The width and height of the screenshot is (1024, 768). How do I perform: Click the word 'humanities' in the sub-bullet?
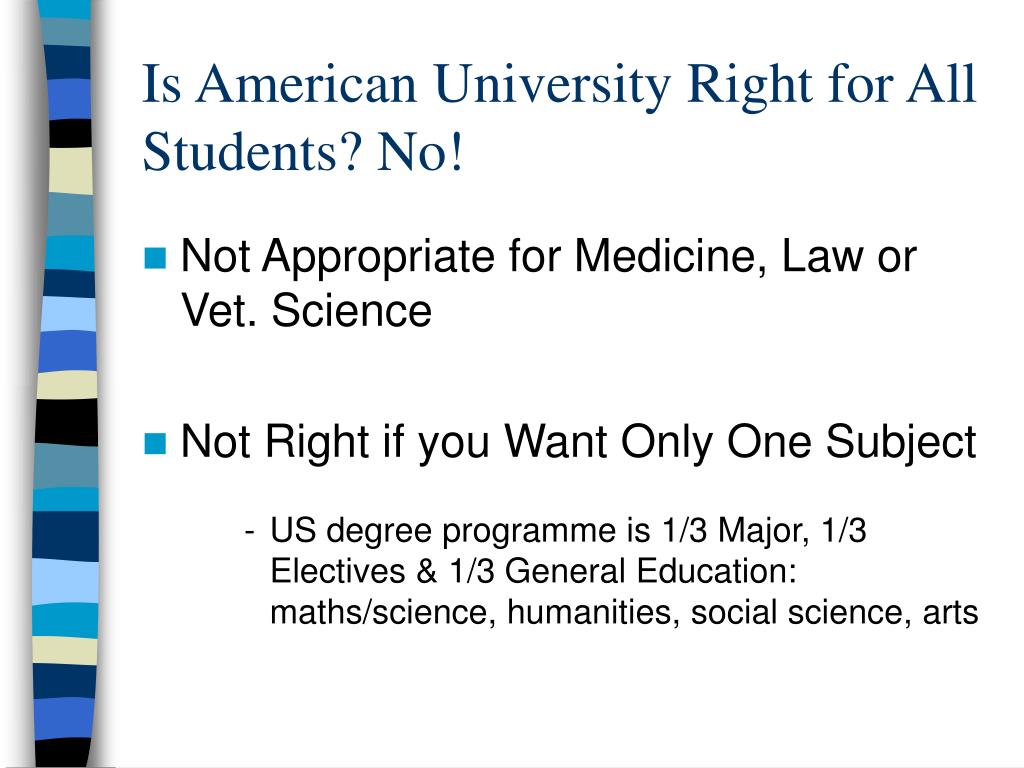coord(593,613)
